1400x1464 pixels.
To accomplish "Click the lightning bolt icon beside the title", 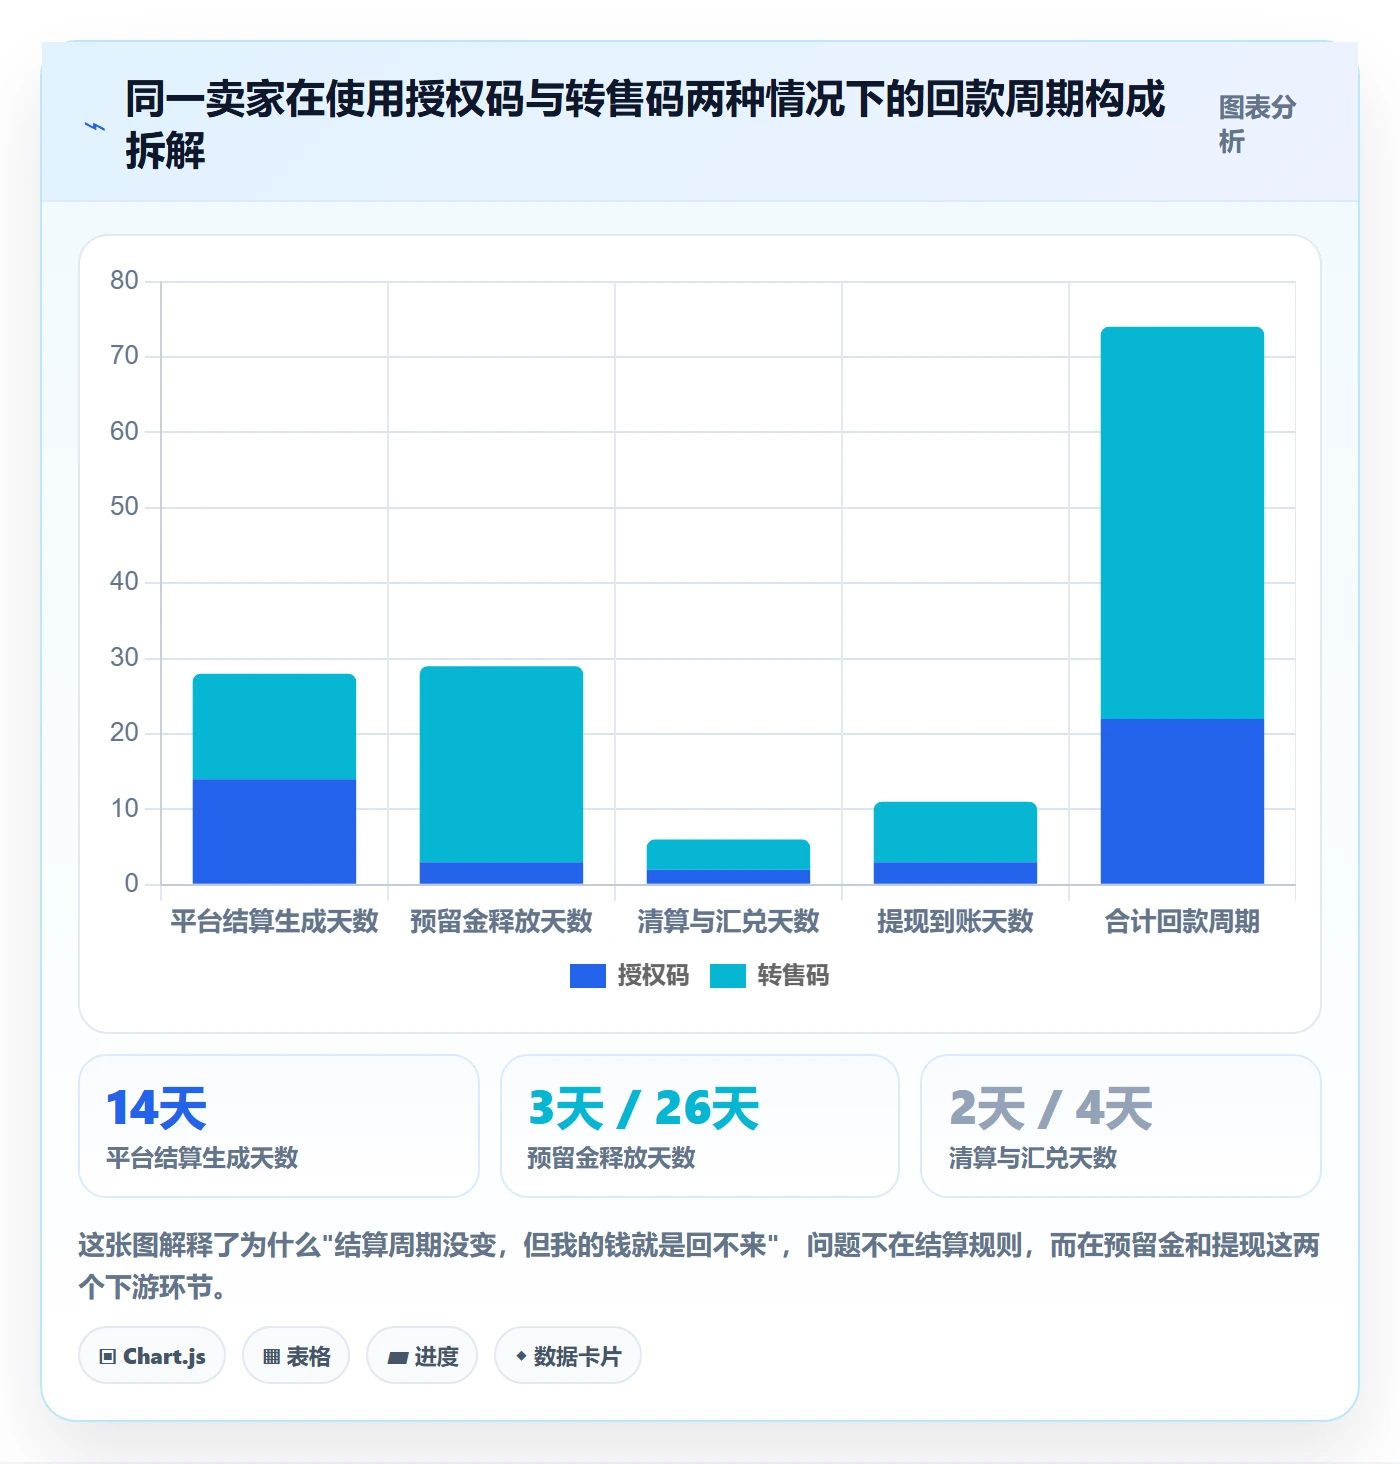I will pyautogui.click(x=95, y=126).
